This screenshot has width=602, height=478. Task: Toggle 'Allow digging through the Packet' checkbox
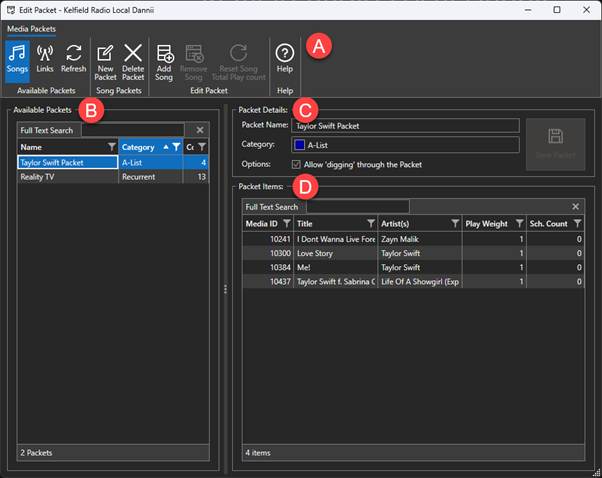[295, 163]
